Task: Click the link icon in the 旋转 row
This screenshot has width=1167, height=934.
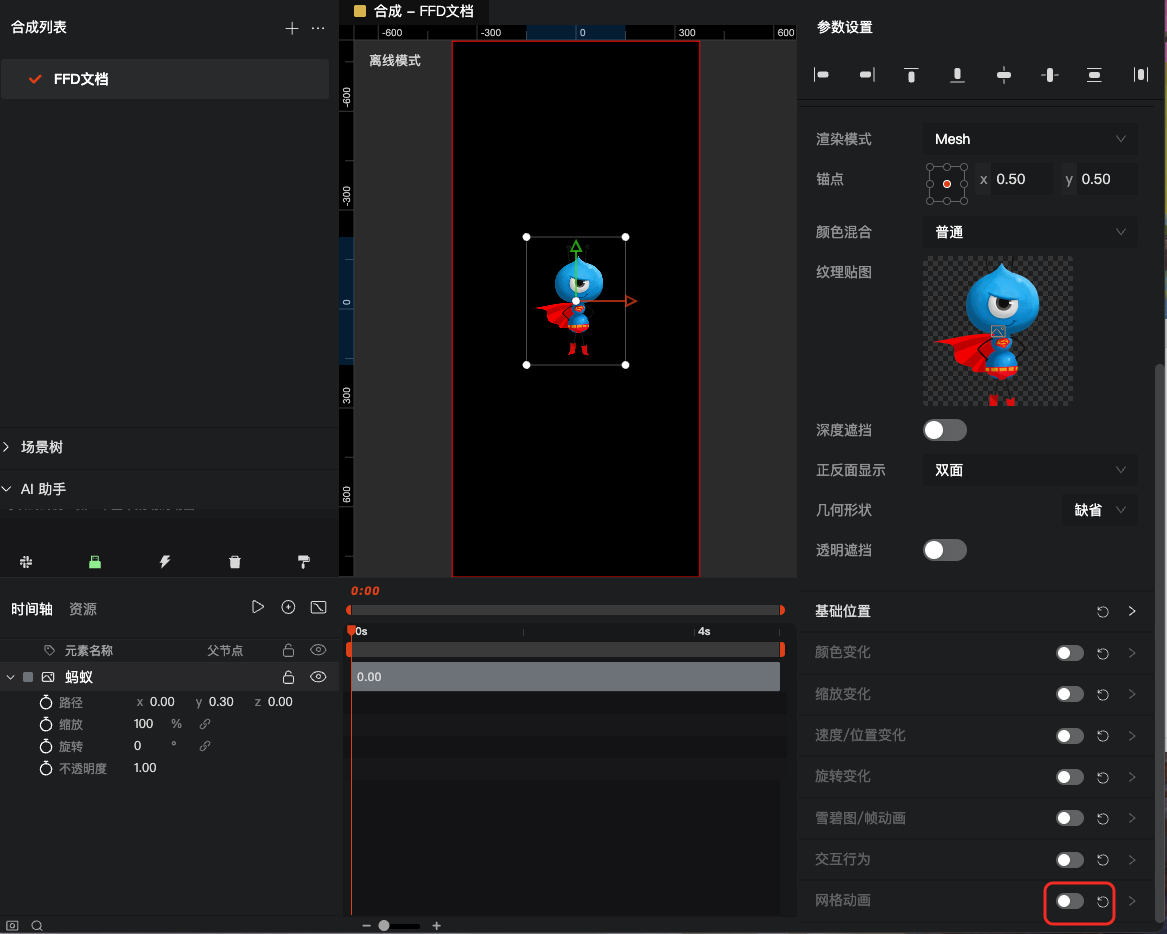Action: 205,746
